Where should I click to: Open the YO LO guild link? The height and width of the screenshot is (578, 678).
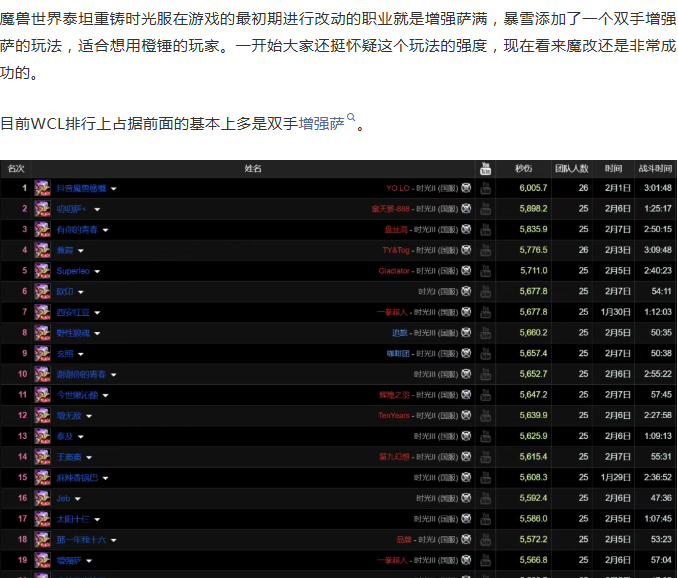coord(398,188)
